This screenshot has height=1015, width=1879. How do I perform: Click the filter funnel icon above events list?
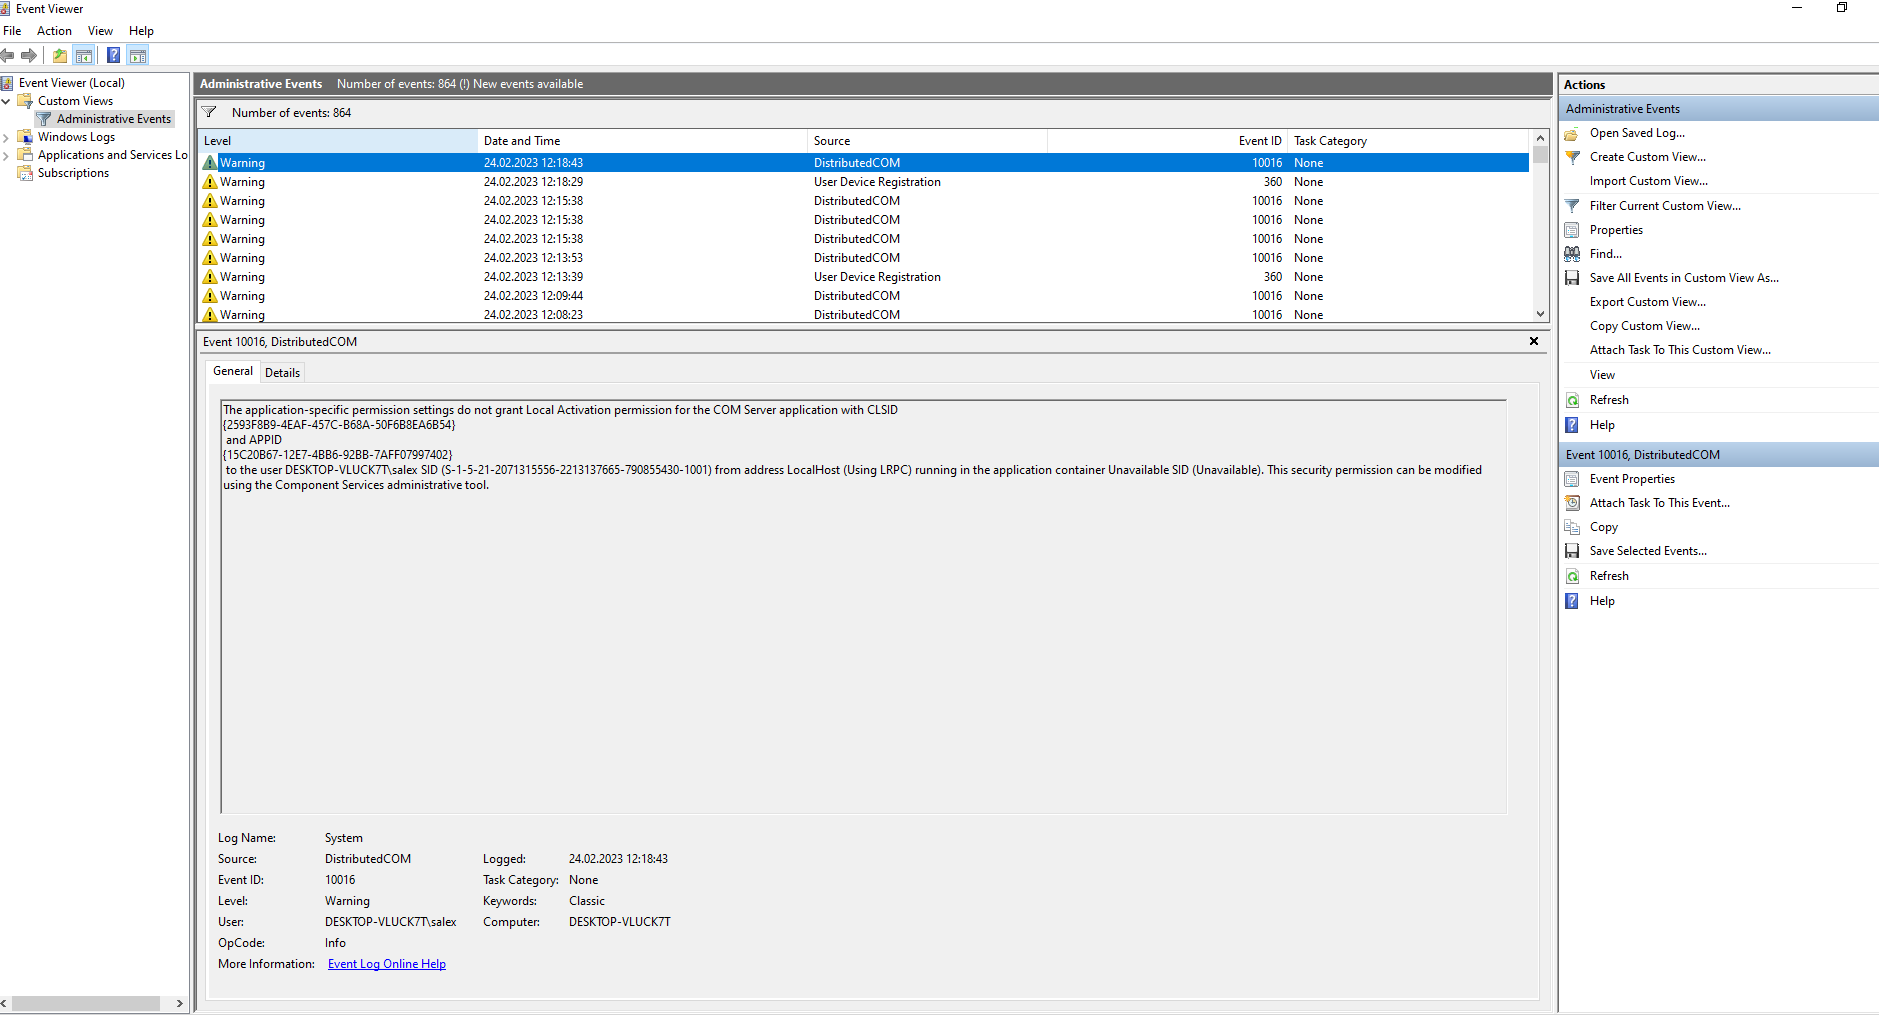[x=209, y=112]
